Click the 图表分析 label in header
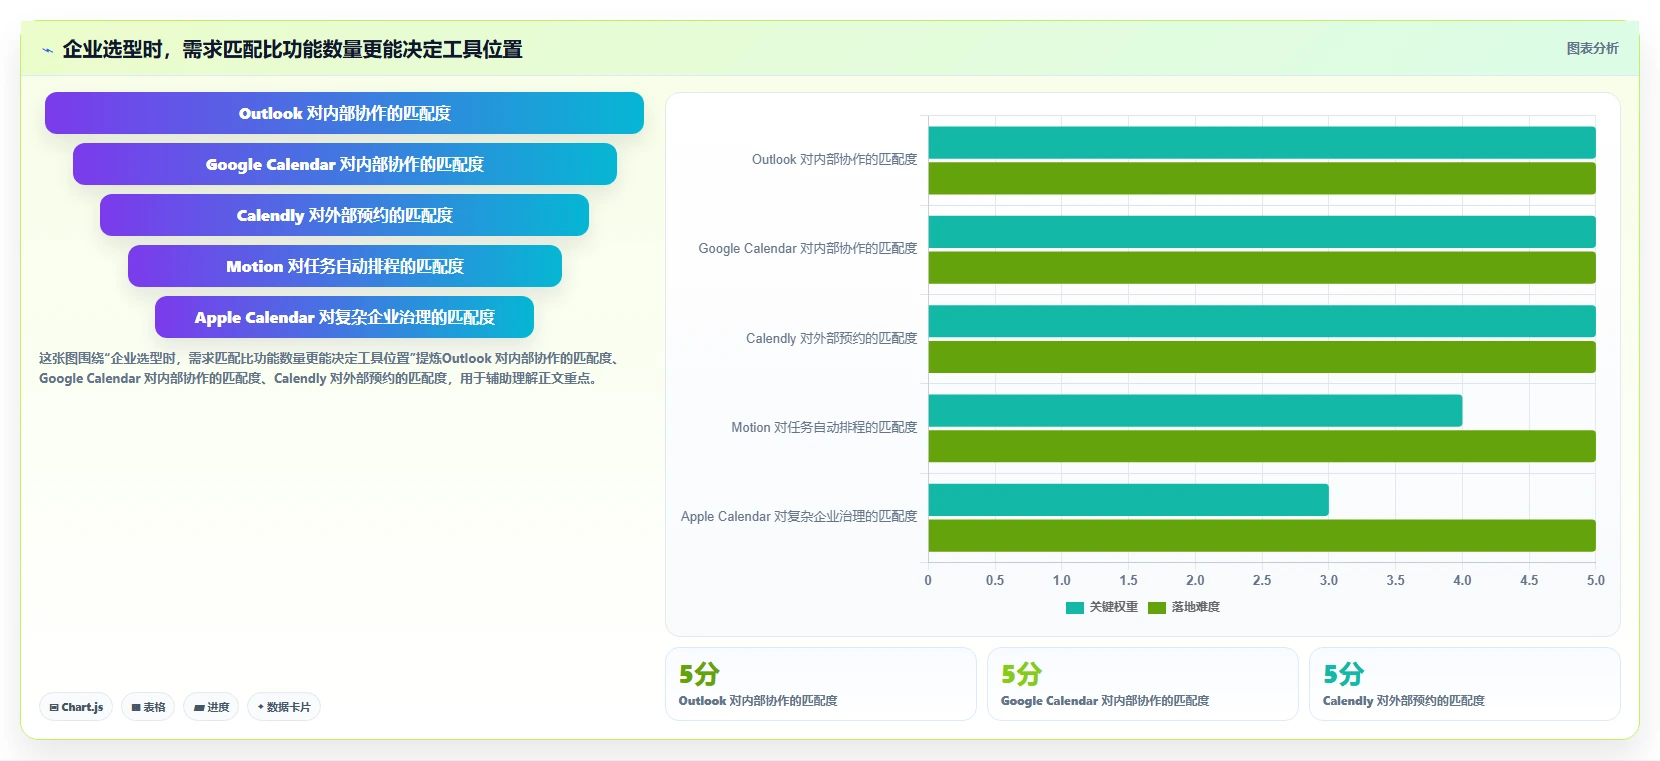The image size is (1660, 761). pos(1592,48)
